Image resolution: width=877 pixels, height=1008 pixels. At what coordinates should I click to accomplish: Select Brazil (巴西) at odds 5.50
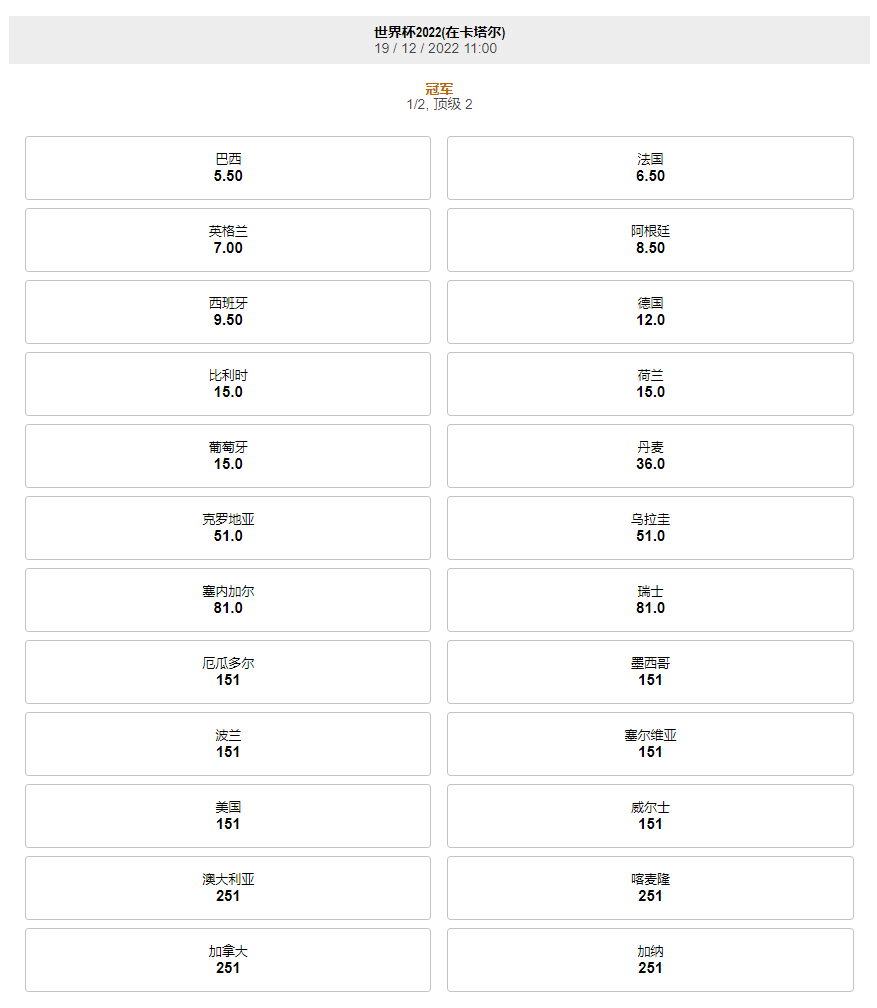228,168
